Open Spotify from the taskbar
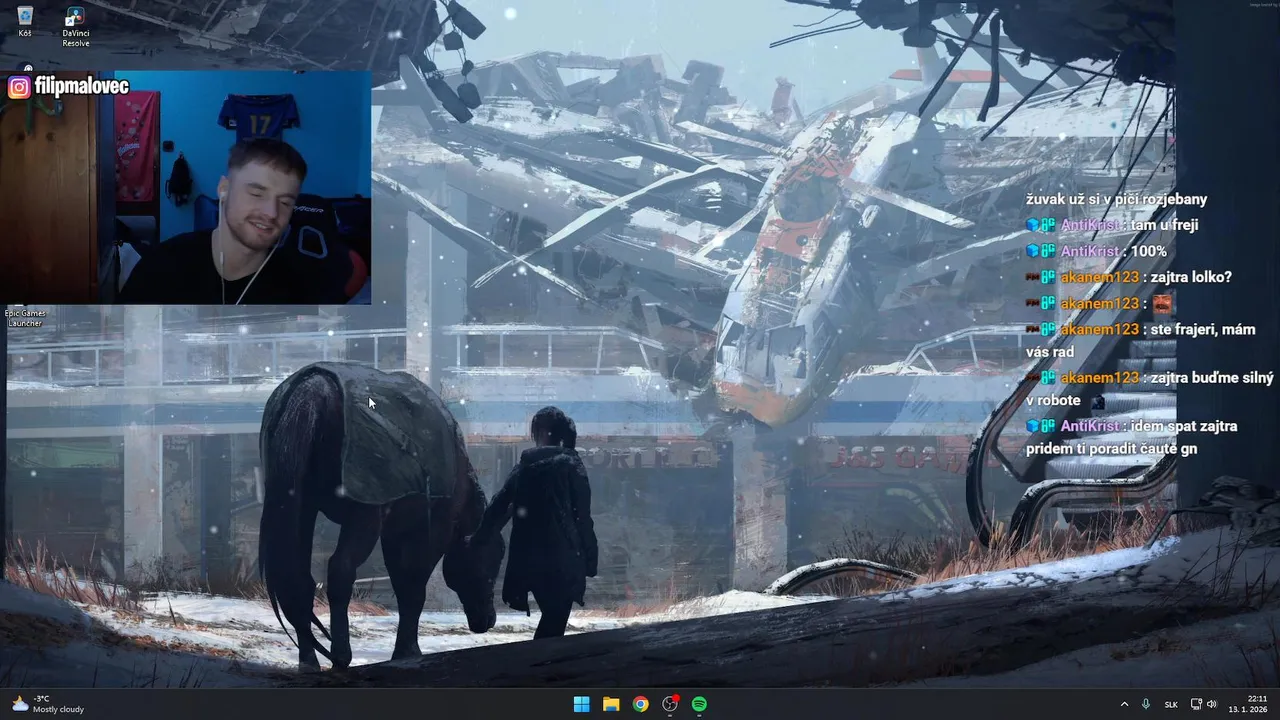This screenshot has width=1280, height=720. tap(699, 704)
